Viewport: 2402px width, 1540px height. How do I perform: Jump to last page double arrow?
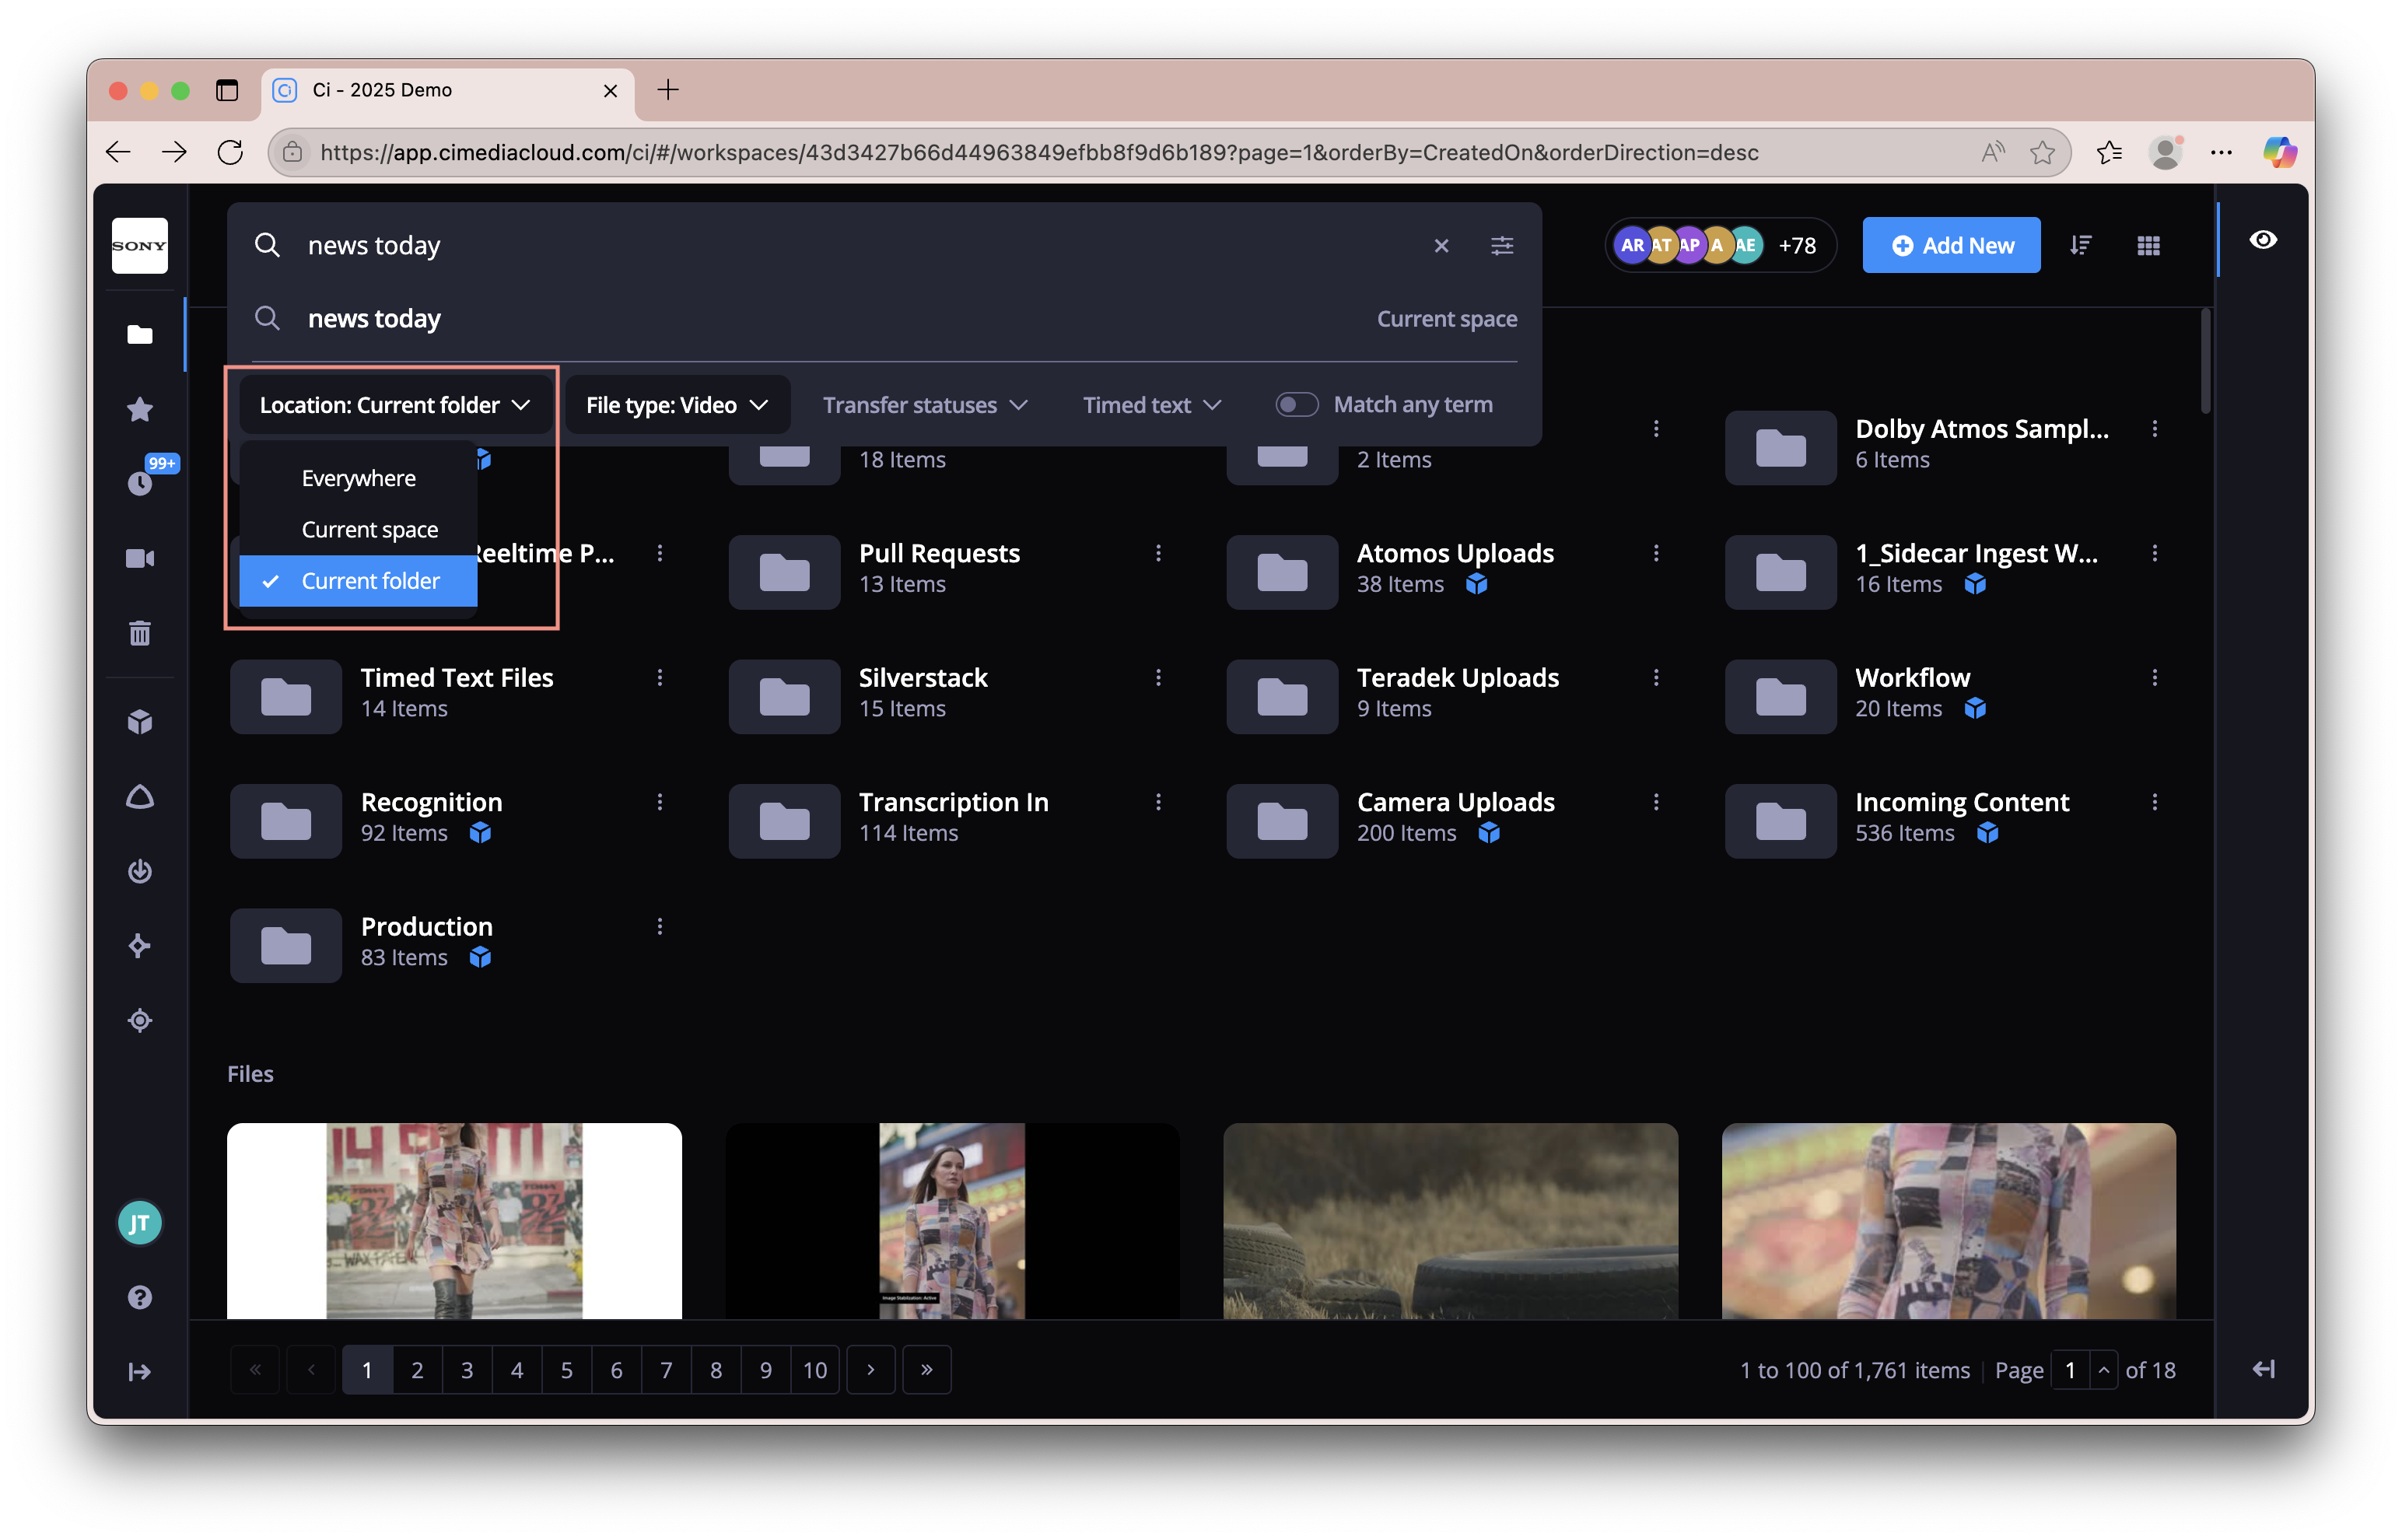point(927,1370)
